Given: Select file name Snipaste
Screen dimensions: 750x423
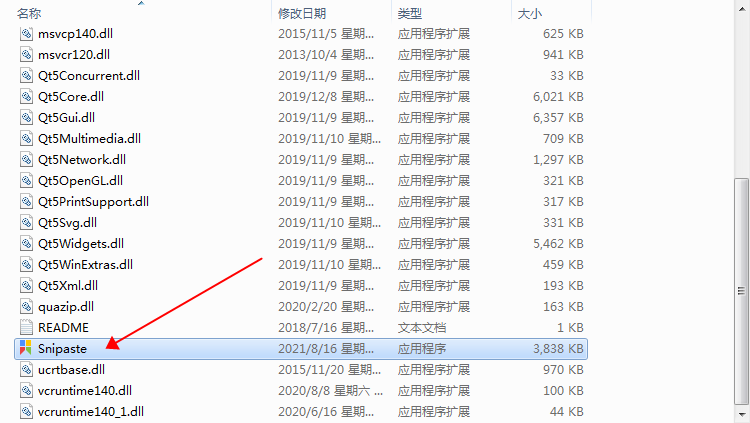Looking at the screenshot, I should tap(63, 349).
